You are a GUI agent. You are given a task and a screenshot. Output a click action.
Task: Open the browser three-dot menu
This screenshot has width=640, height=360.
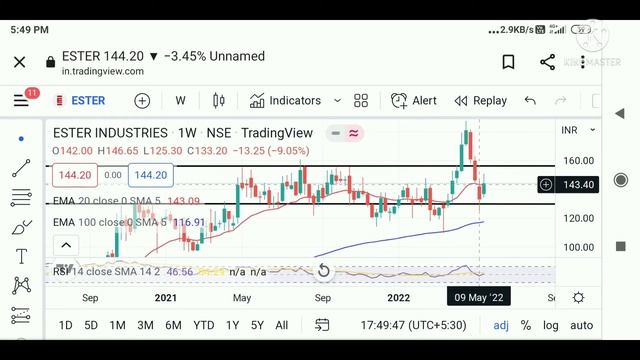[583, 62]
